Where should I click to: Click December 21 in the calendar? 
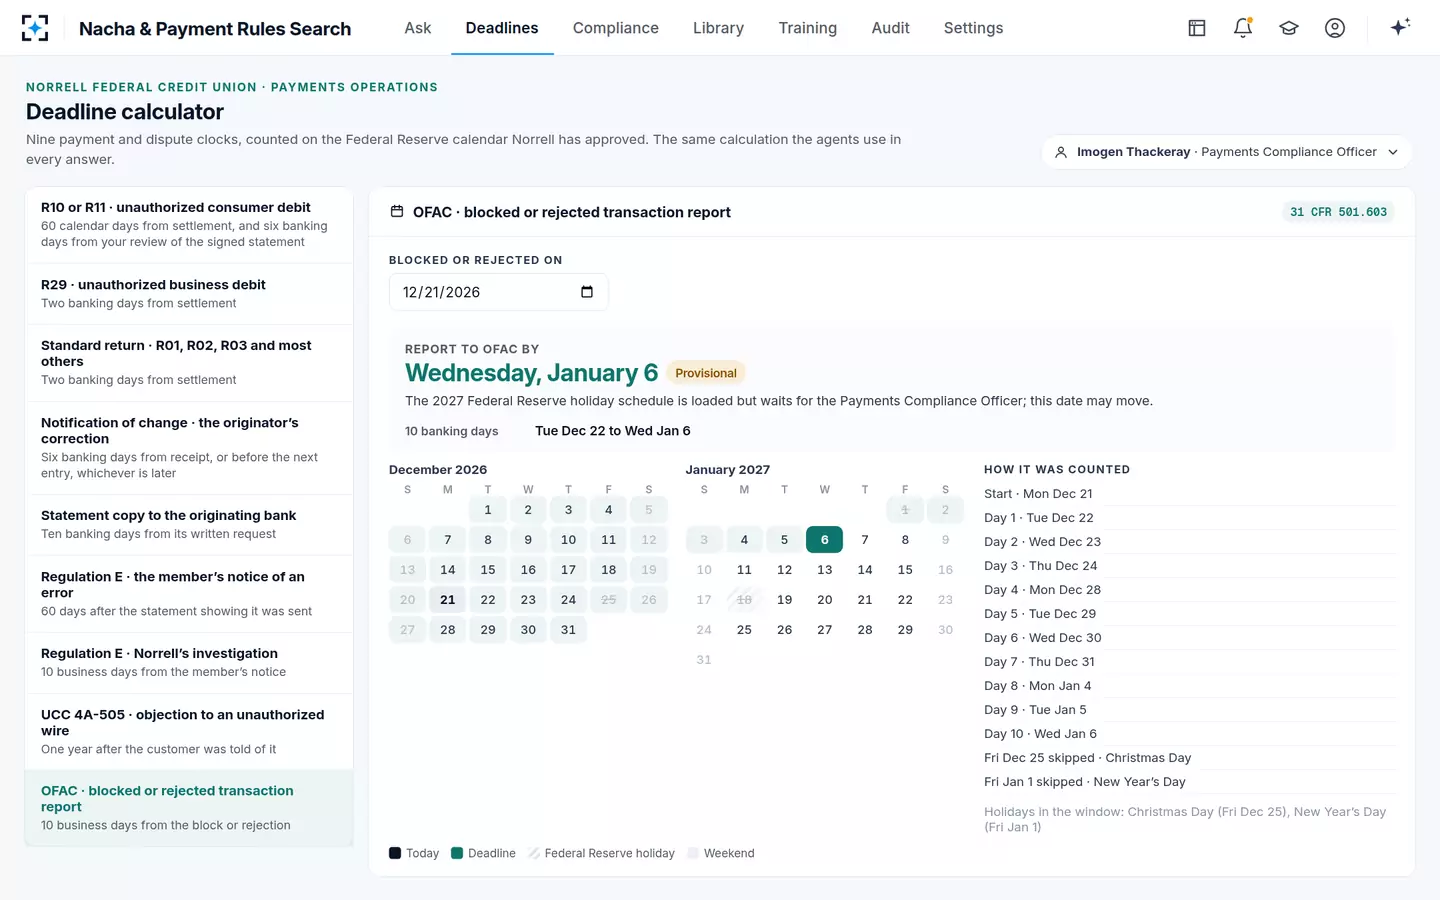(x=448, y=600)
